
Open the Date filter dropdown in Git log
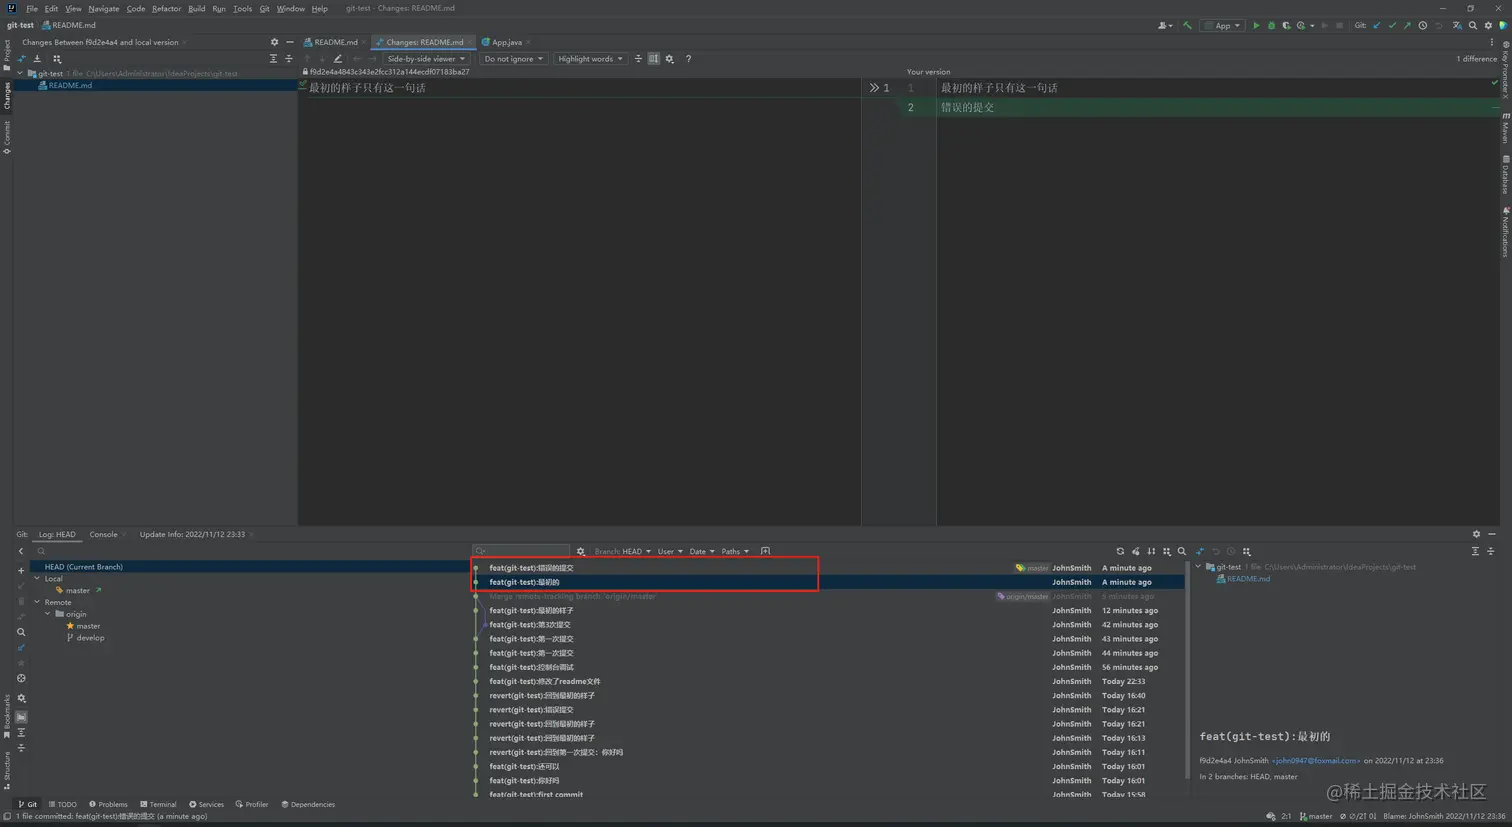(x=702, y=551)
